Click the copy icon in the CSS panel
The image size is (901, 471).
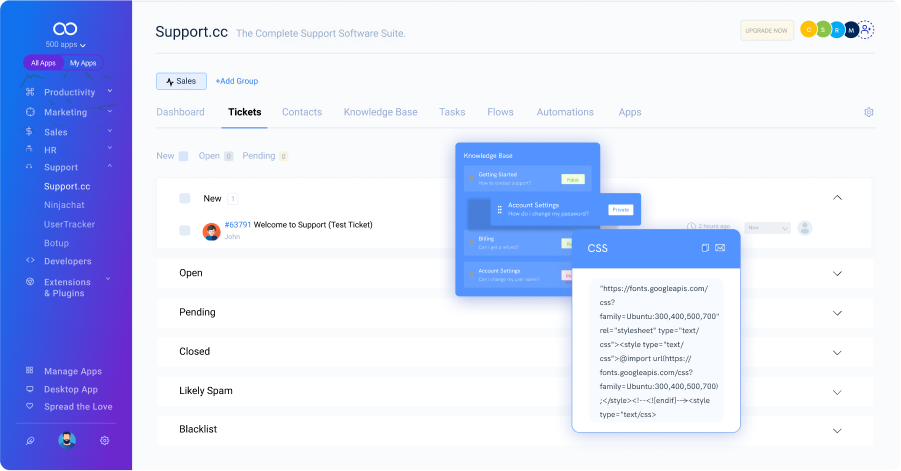pyautogui.click(x=705, y=248)
